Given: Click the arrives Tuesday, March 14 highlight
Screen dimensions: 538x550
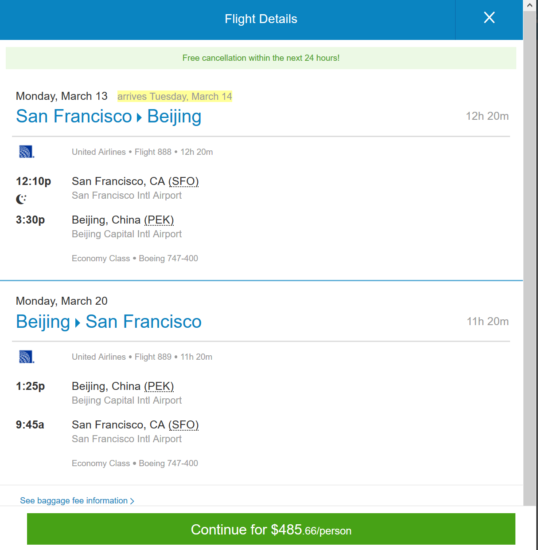Looking at the screenshot, I should [x=175, y=96].
